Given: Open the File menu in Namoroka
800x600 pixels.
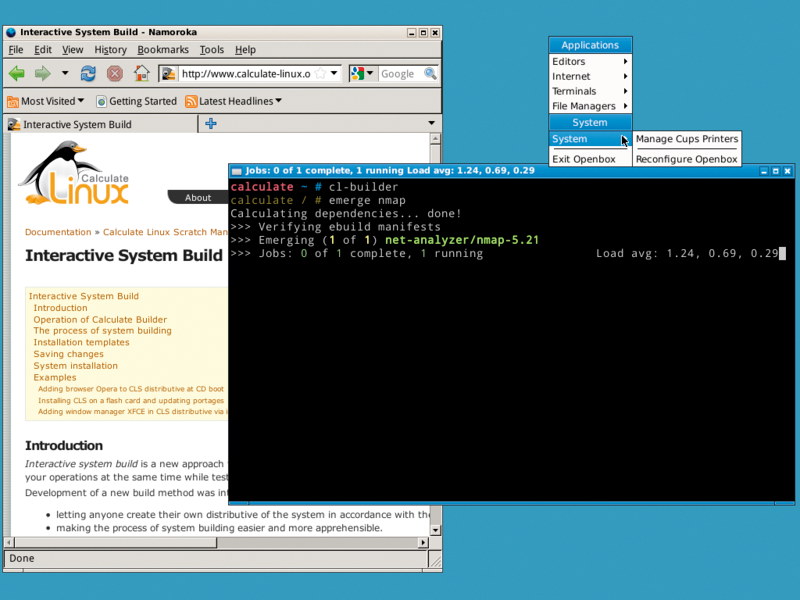Looking at the screenshot, I should click(x=16, y=49).
